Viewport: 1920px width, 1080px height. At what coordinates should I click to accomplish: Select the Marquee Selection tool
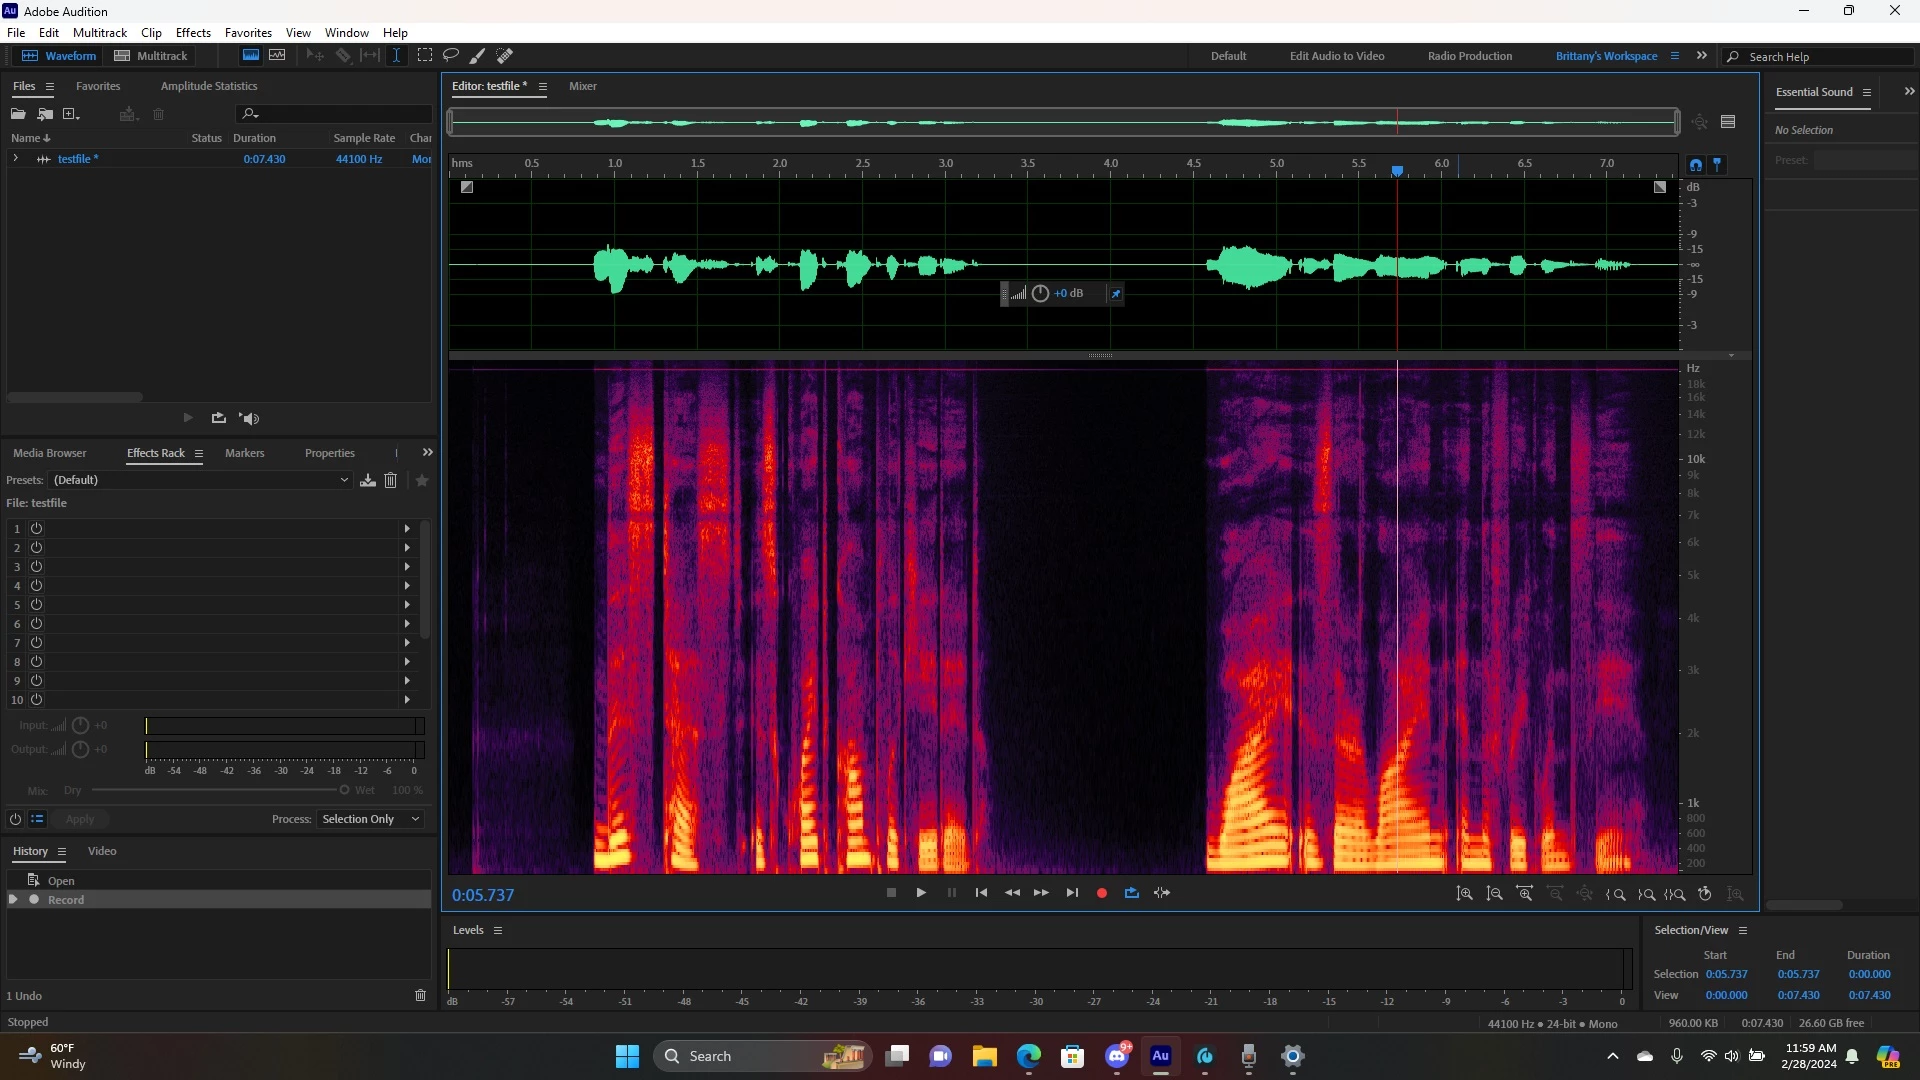[x=425, y=56]
